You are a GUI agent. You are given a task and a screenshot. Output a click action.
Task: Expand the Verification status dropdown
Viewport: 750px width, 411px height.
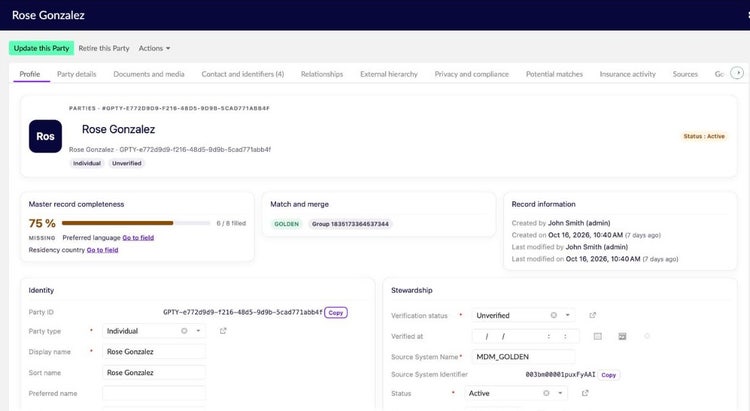click(x=568, y=315)
